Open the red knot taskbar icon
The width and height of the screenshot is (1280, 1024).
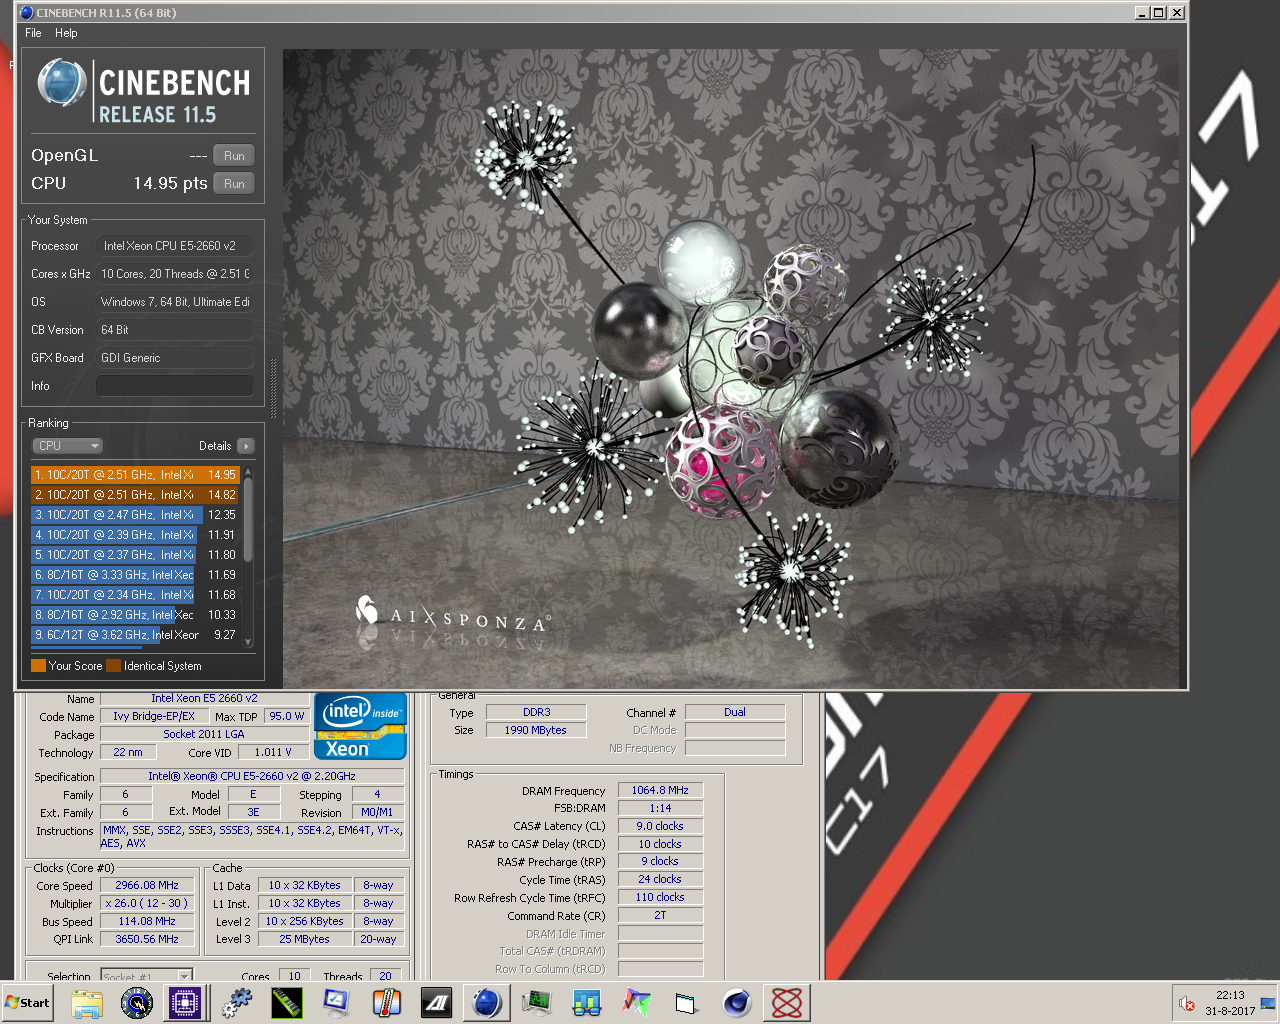(x=787, y=1003)
